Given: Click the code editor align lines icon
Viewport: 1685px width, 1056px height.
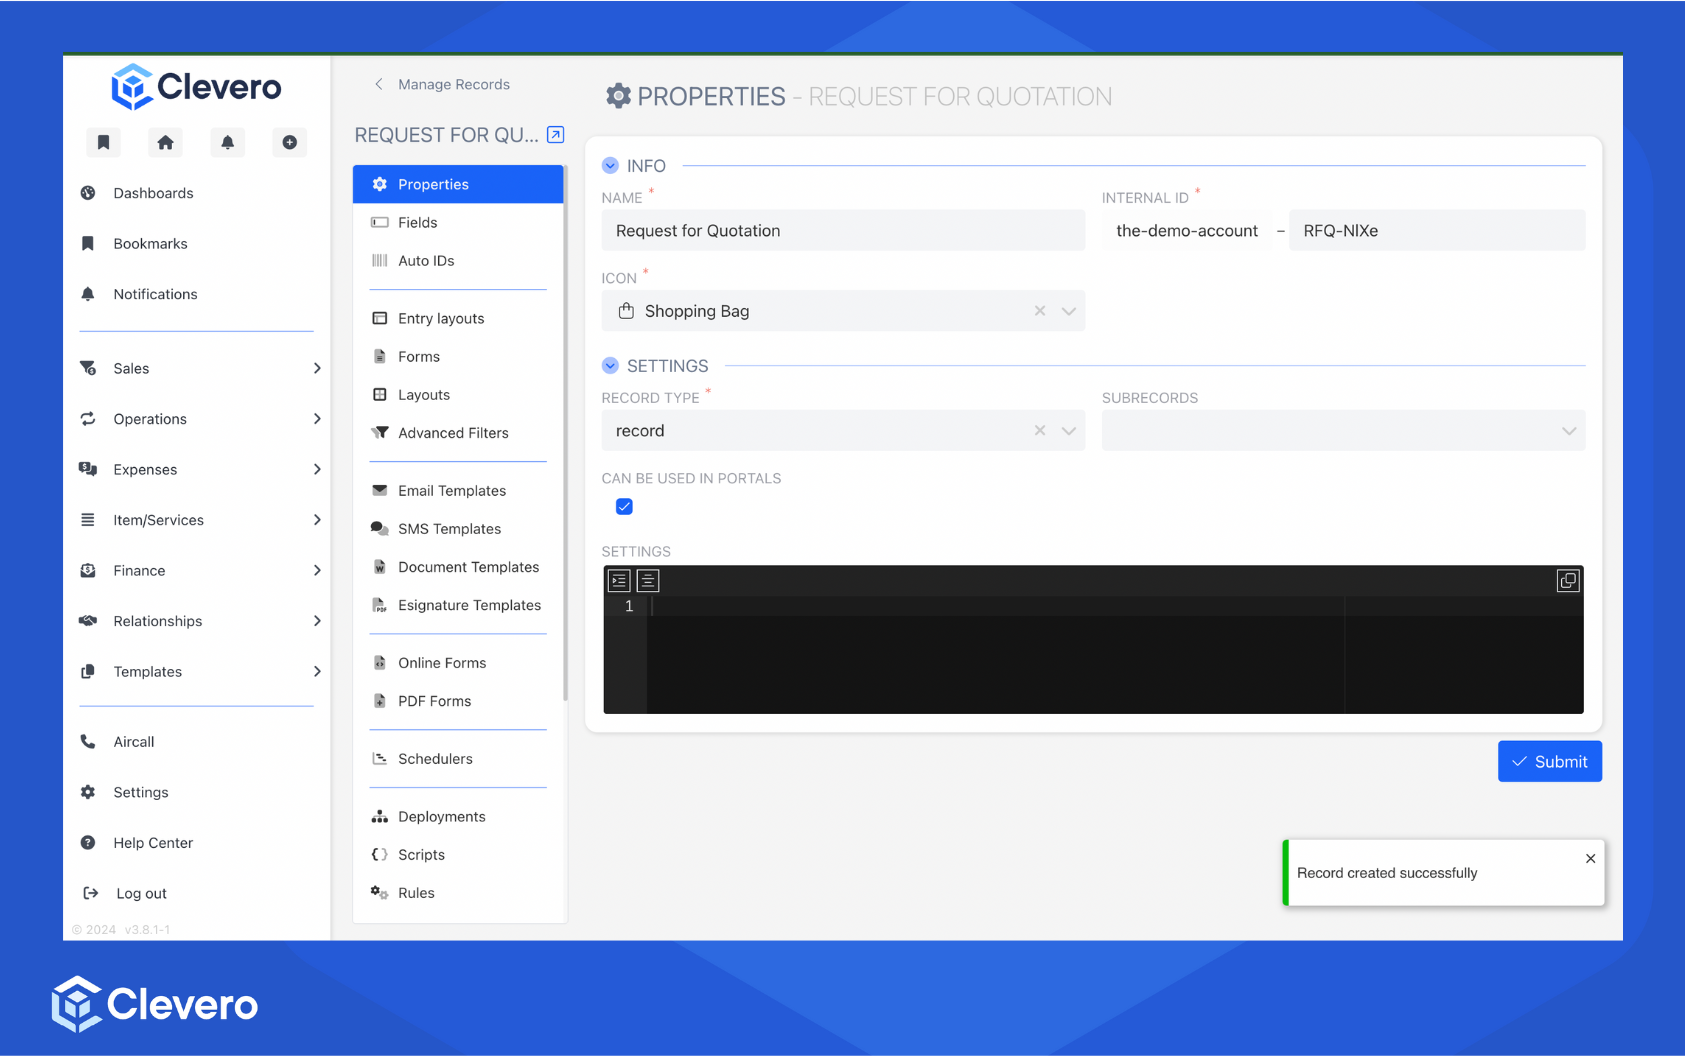Looking at the screenshot, I should click(x=648, y=580).
